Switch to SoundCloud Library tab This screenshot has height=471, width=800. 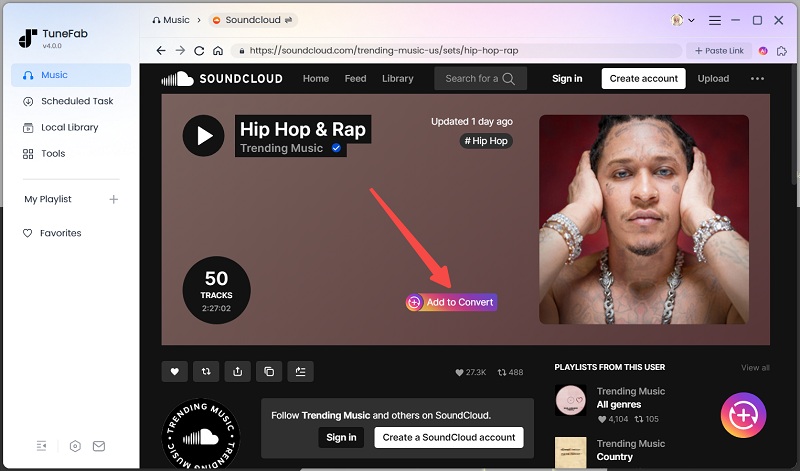click(x=397, y=79)
